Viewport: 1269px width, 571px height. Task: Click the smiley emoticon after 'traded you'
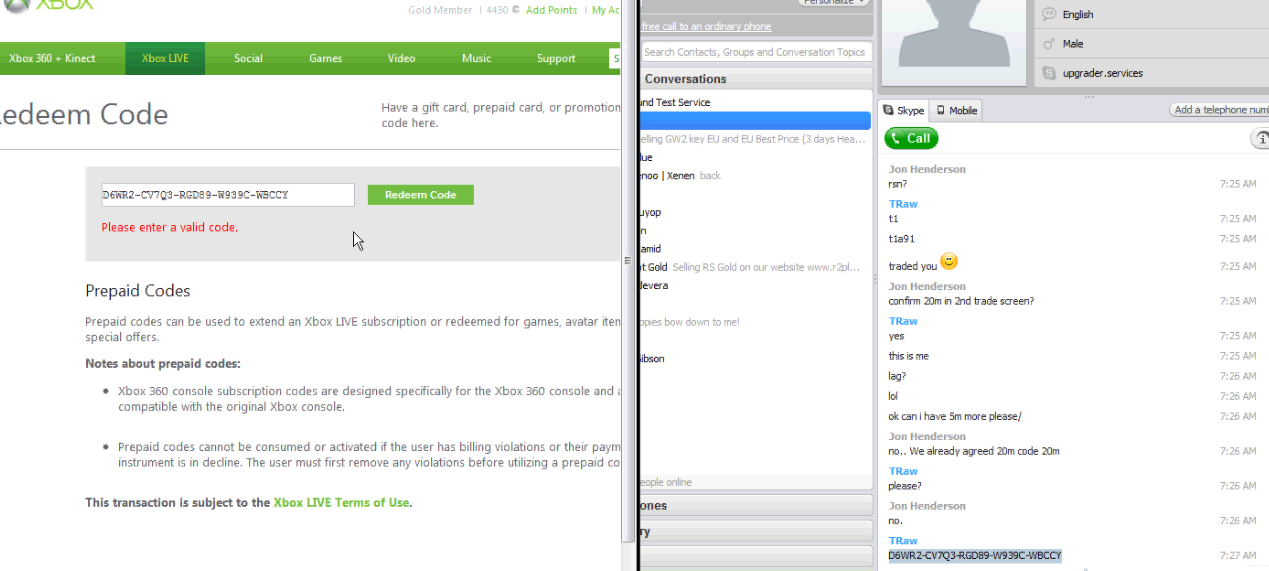pyautogui.click(x=949, y=262)
